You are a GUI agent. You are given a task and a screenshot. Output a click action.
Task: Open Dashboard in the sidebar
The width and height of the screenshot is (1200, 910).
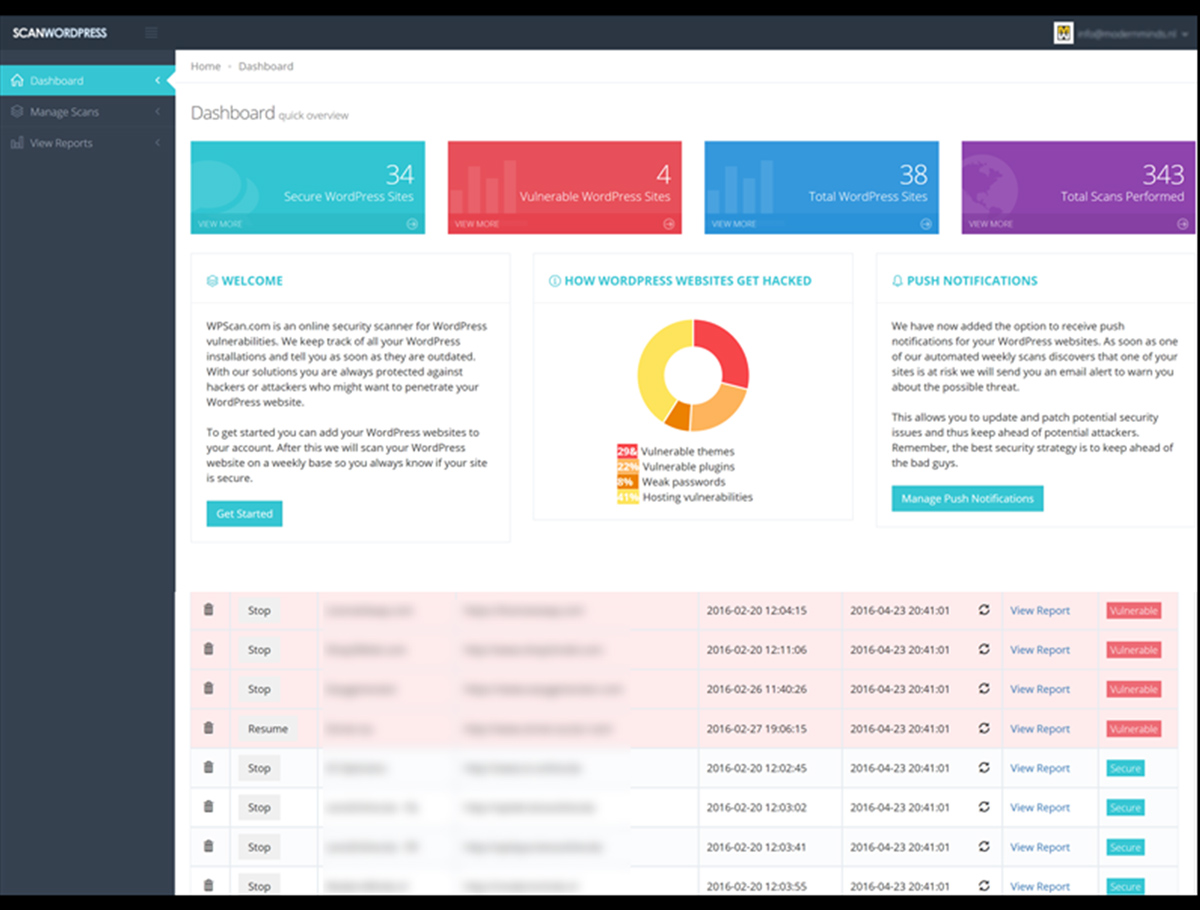(x=87, y=80)
